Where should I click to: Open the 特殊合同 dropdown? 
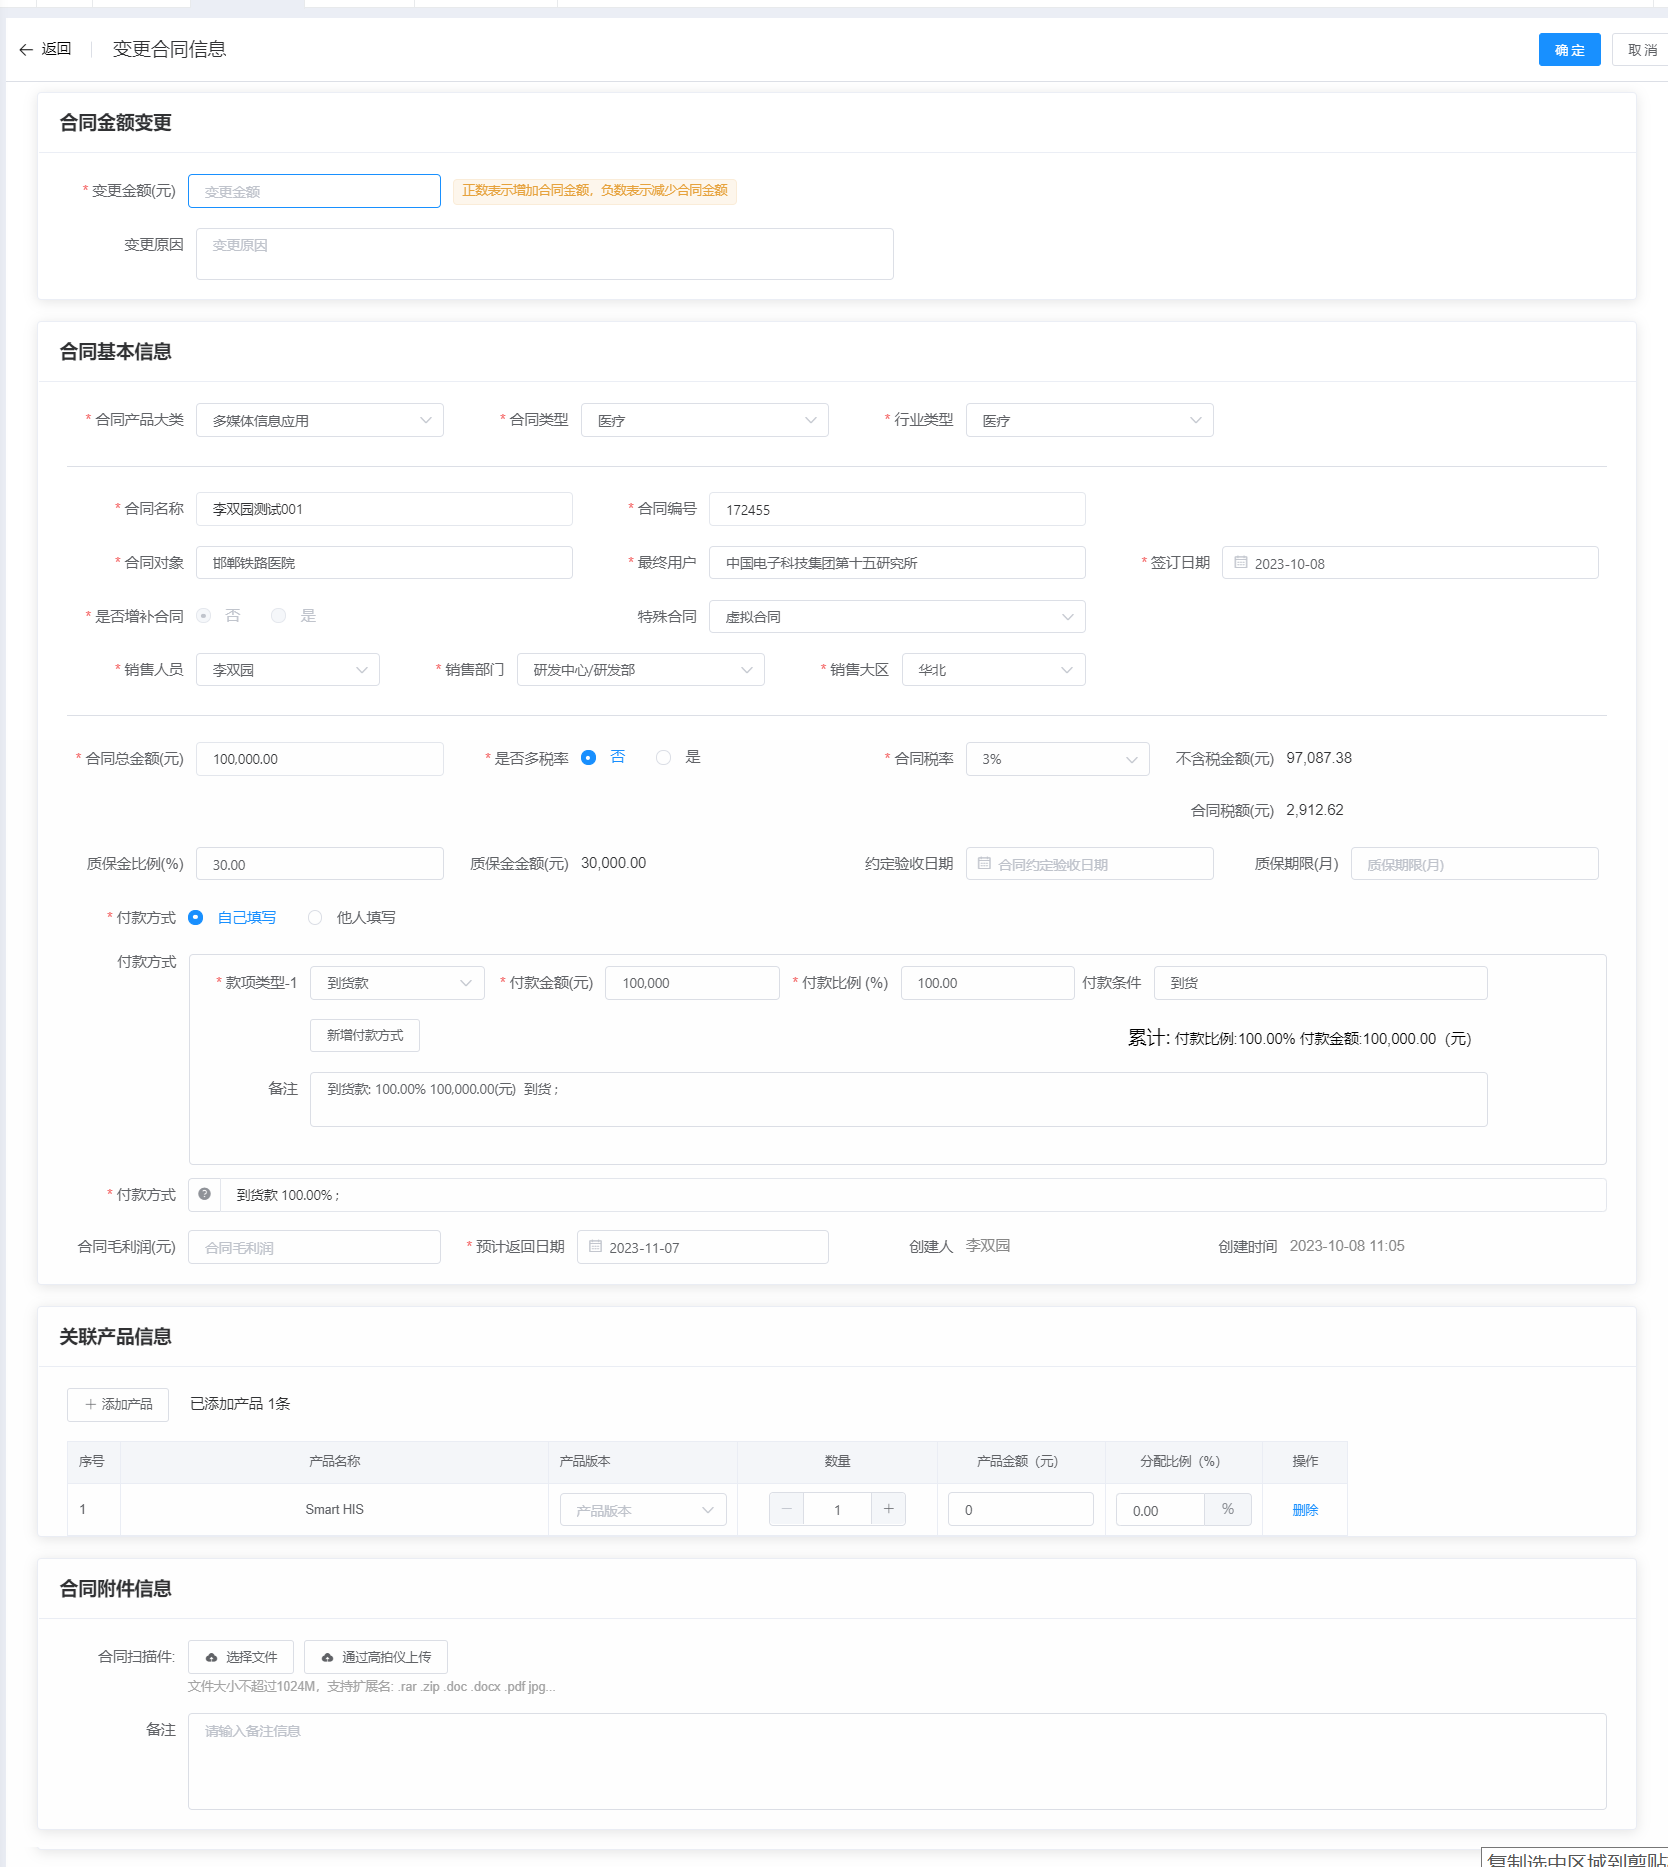(896, 617)
